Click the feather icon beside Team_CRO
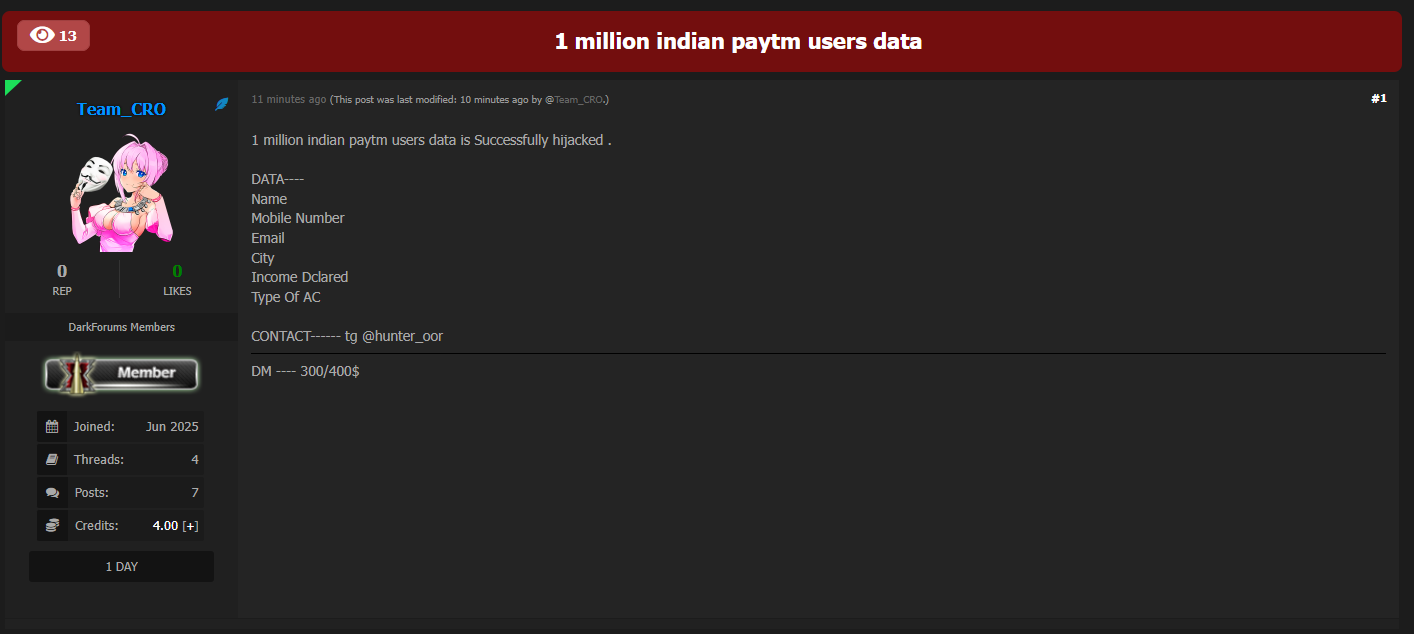The height and width of the screenshot is (634, 1414). (x=222, y=104)
